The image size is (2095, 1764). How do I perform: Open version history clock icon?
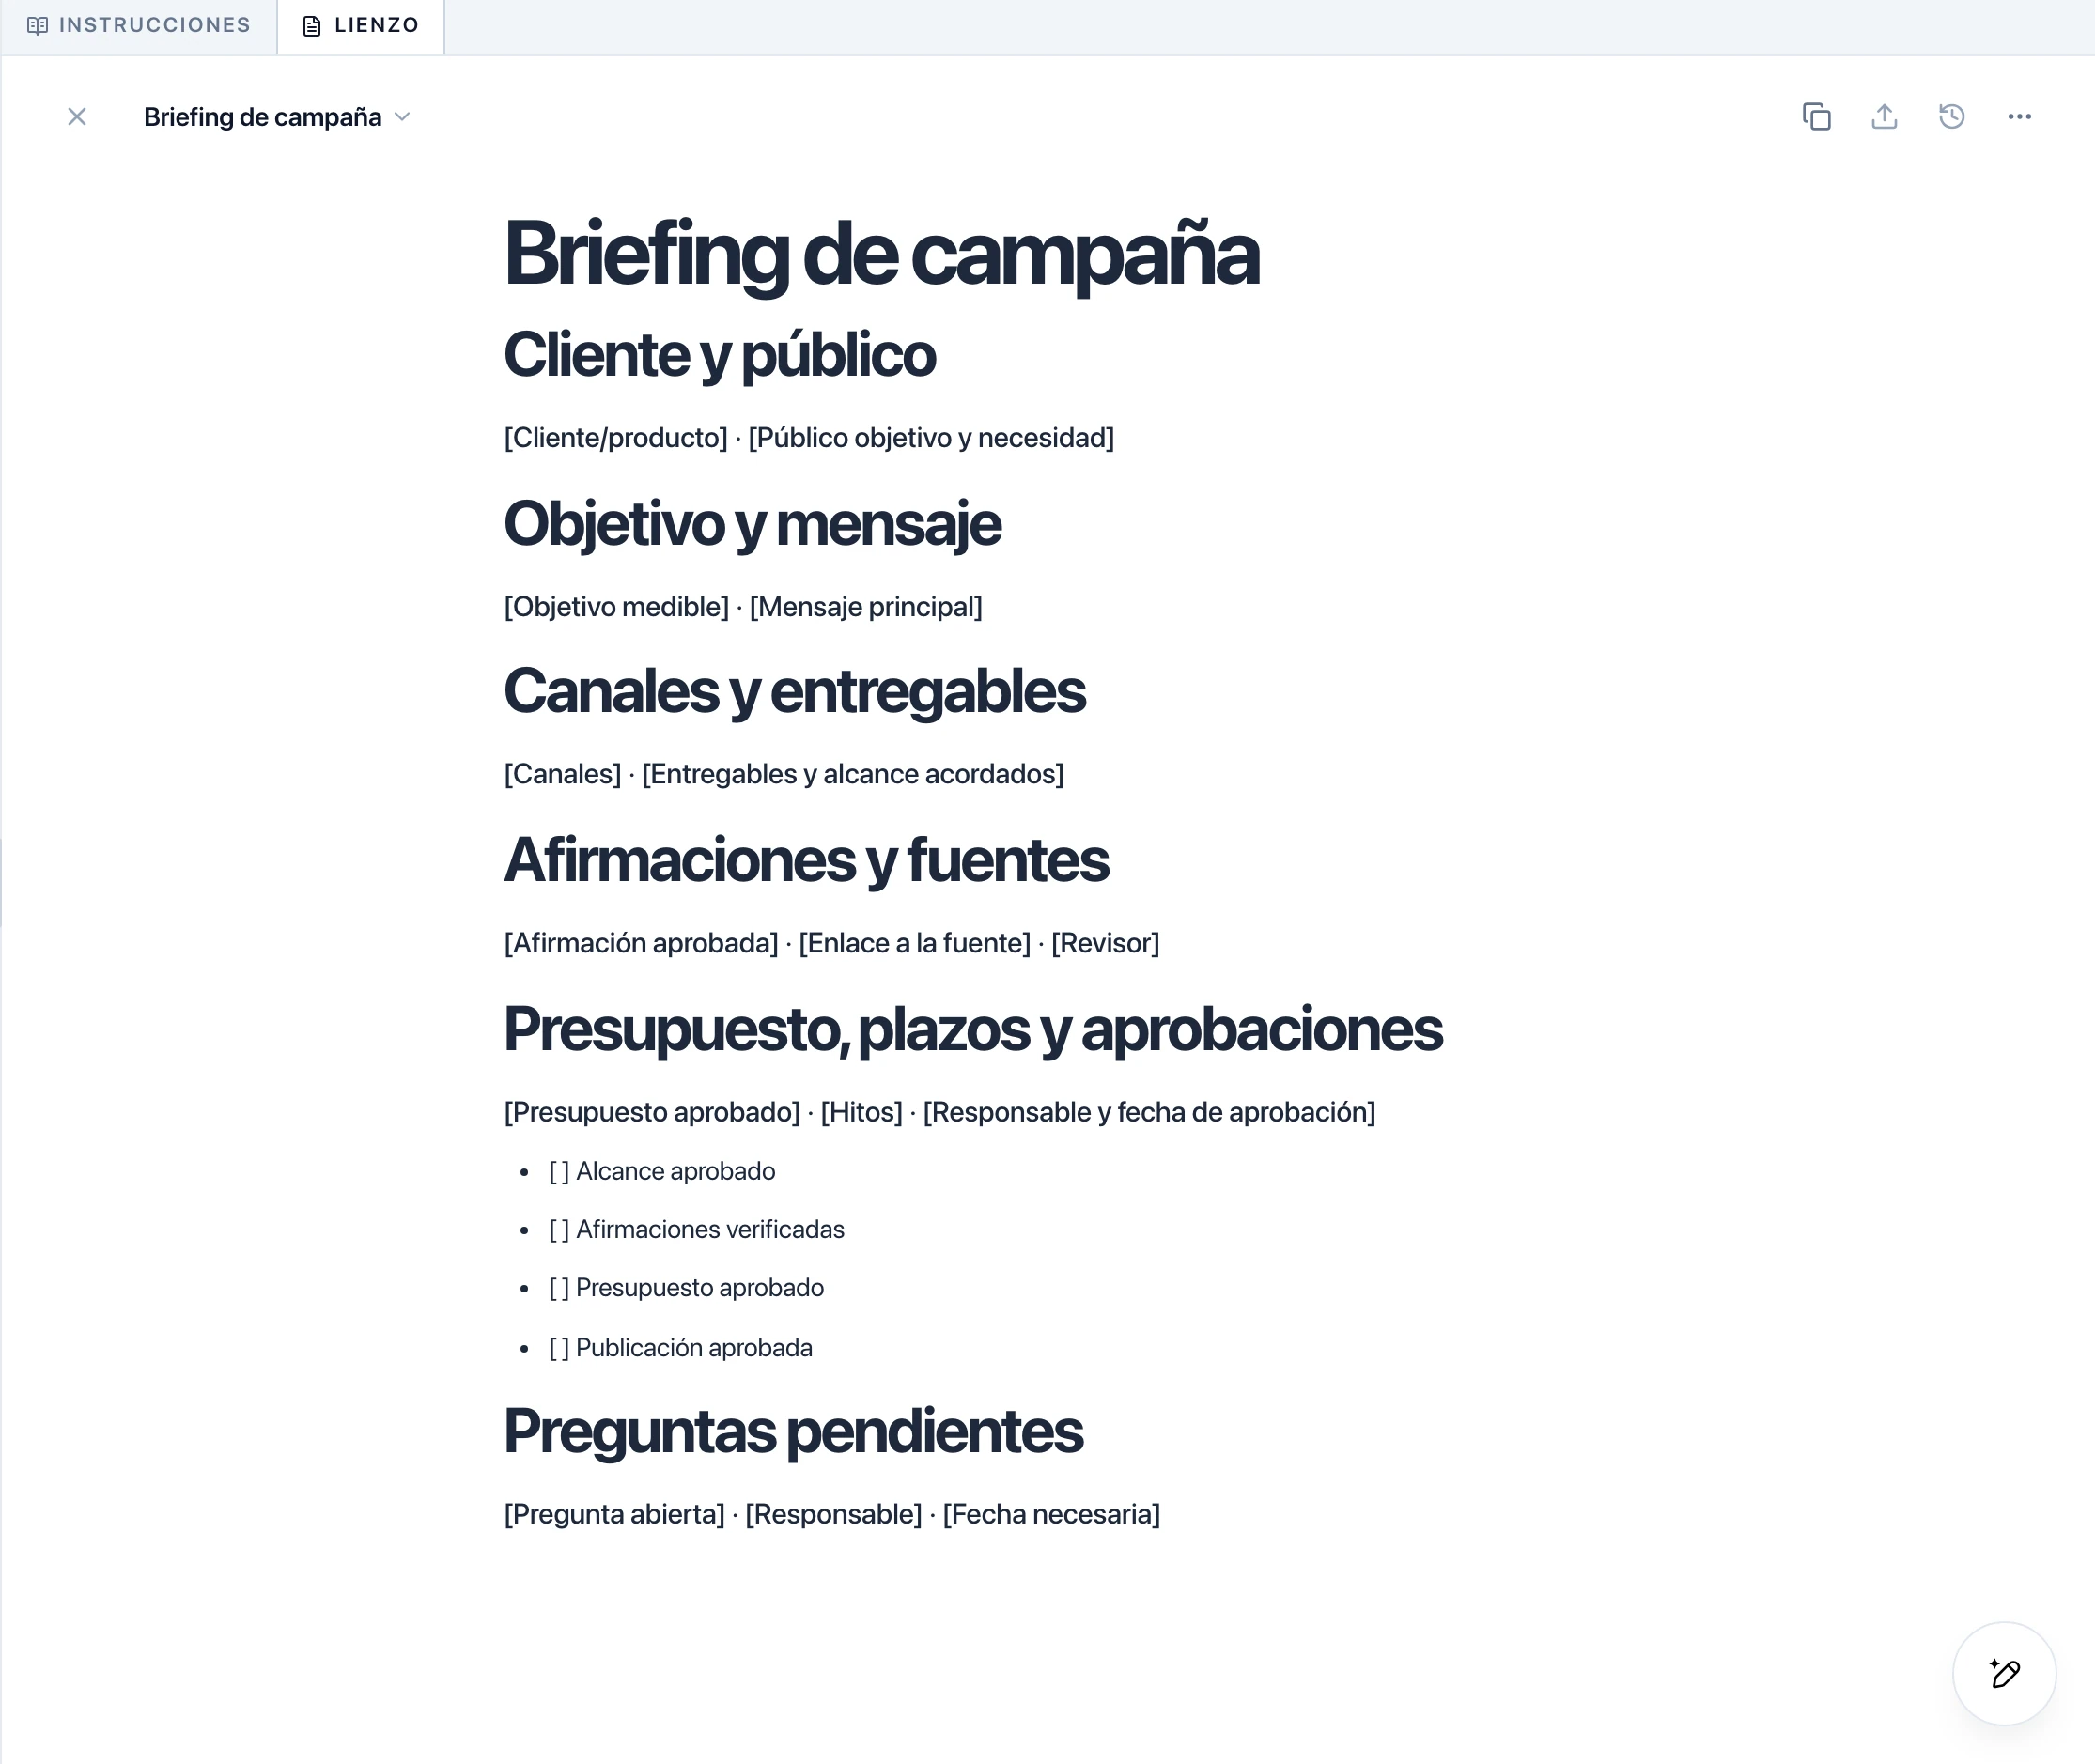tap(1951, 117)
